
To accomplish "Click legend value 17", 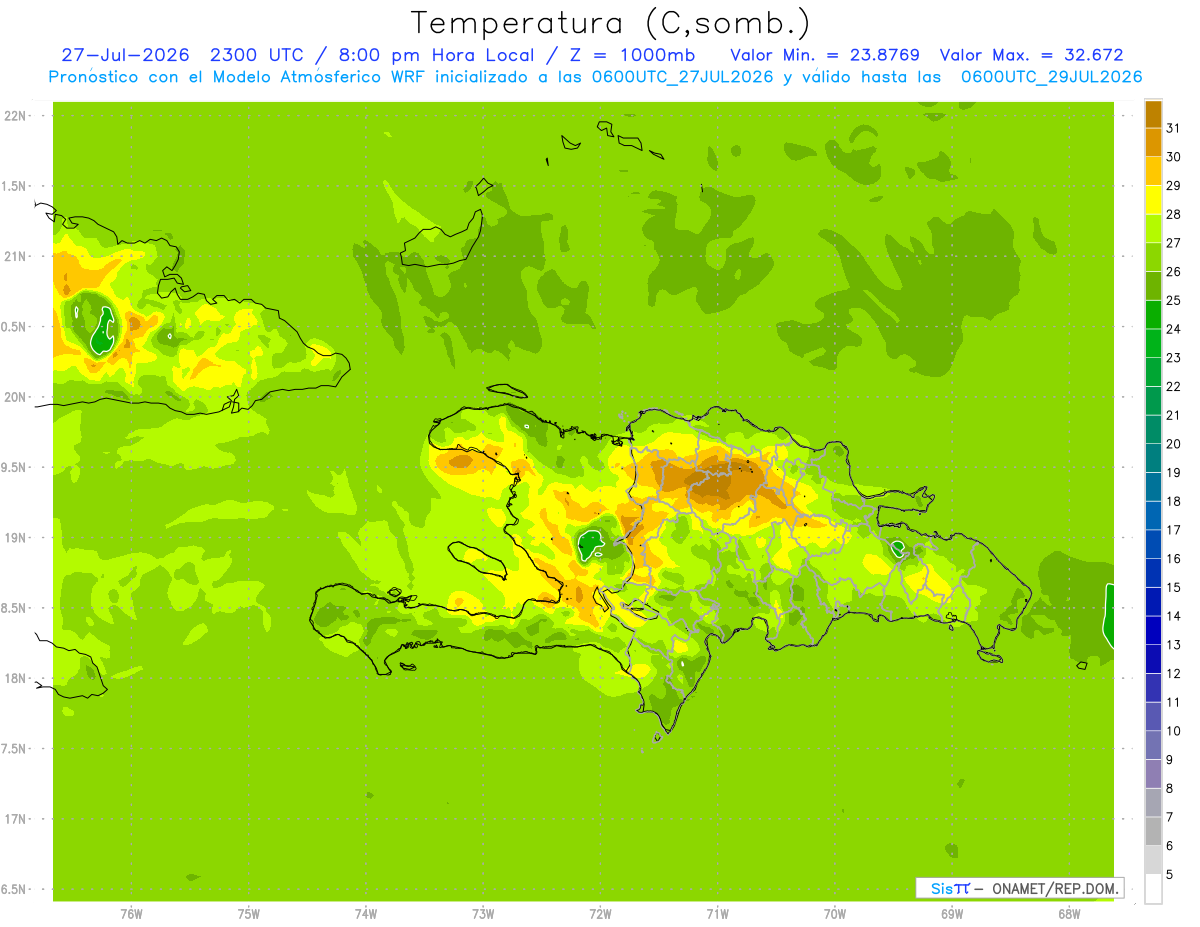I will (1173, 530).
